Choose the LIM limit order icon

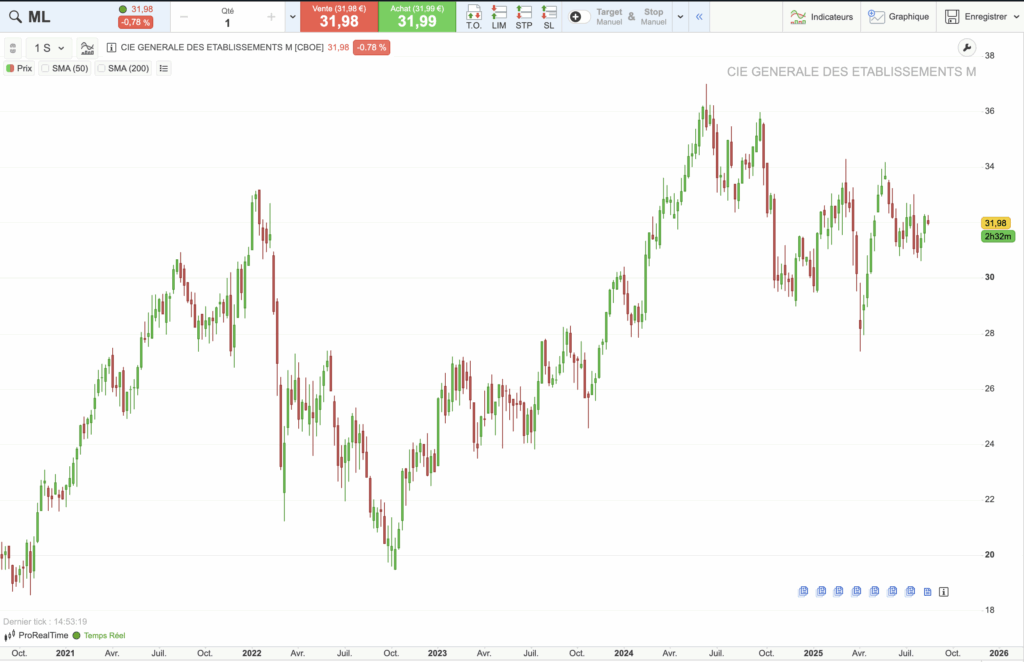coord(499,16)
